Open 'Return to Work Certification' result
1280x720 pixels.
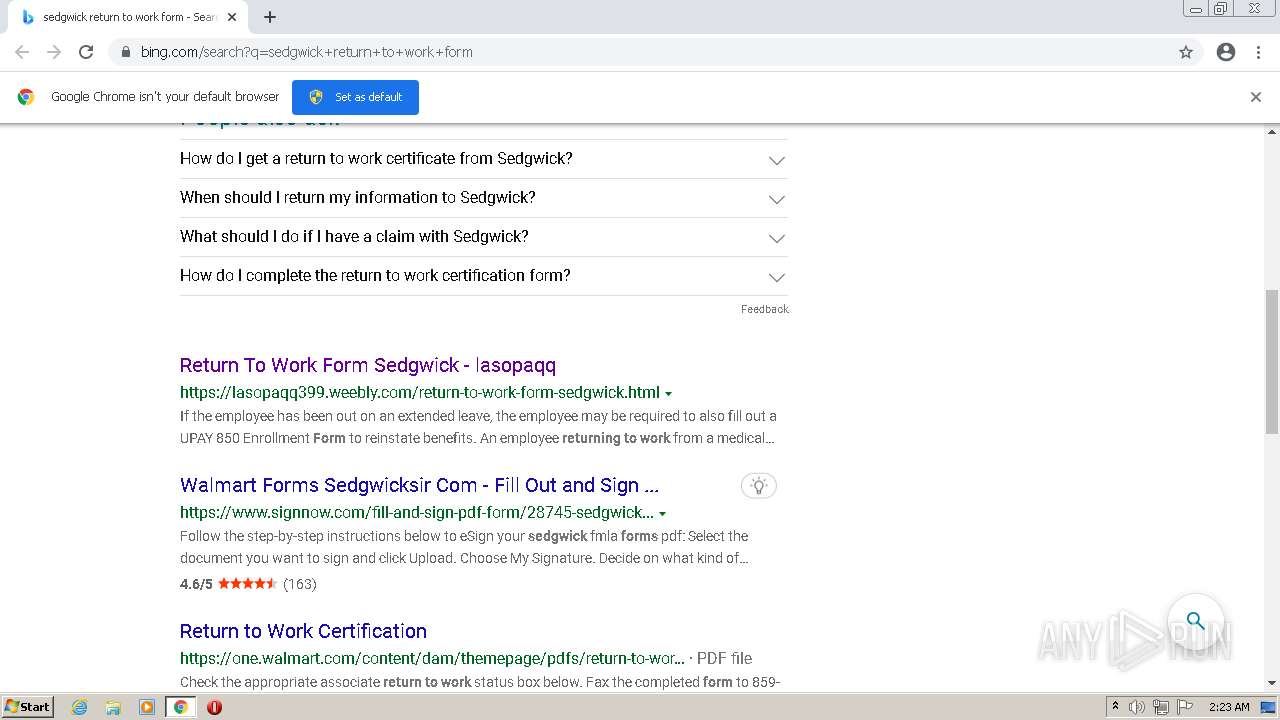(303, 631)
